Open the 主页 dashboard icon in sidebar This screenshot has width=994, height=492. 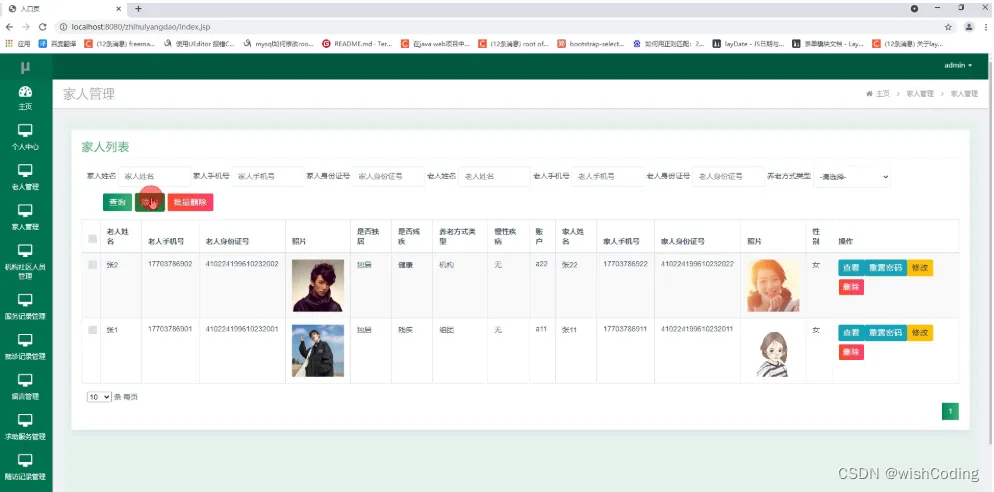pyautogui.click(x=25, y=92)
